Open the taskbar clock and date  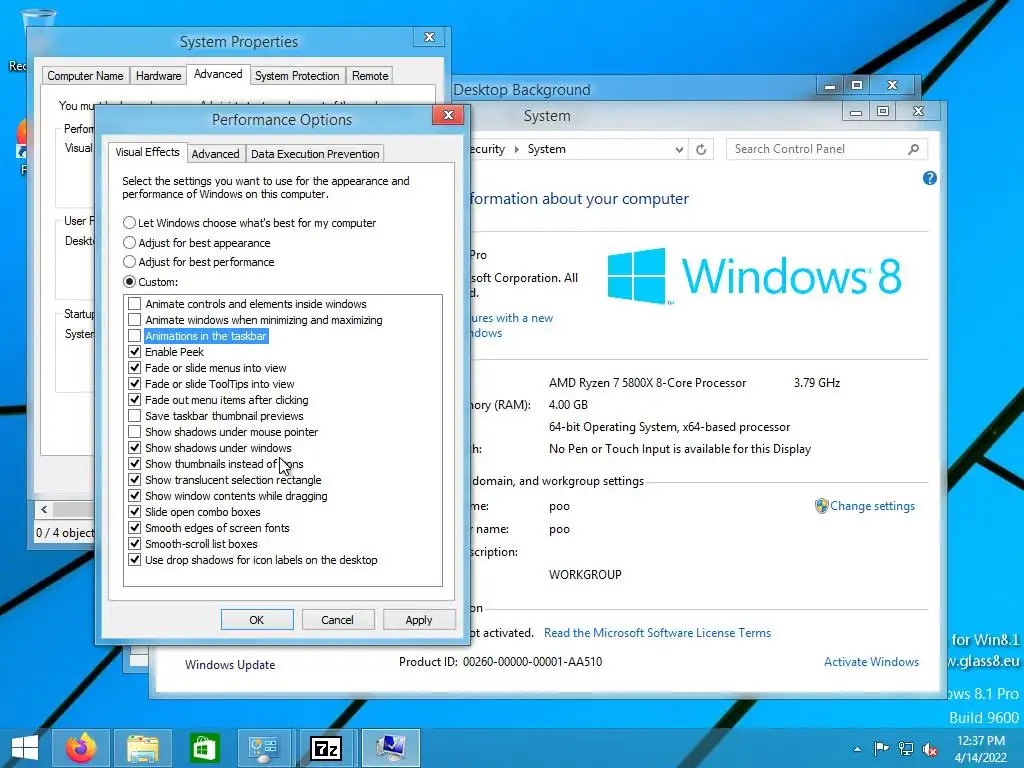(x=980, y=749)
